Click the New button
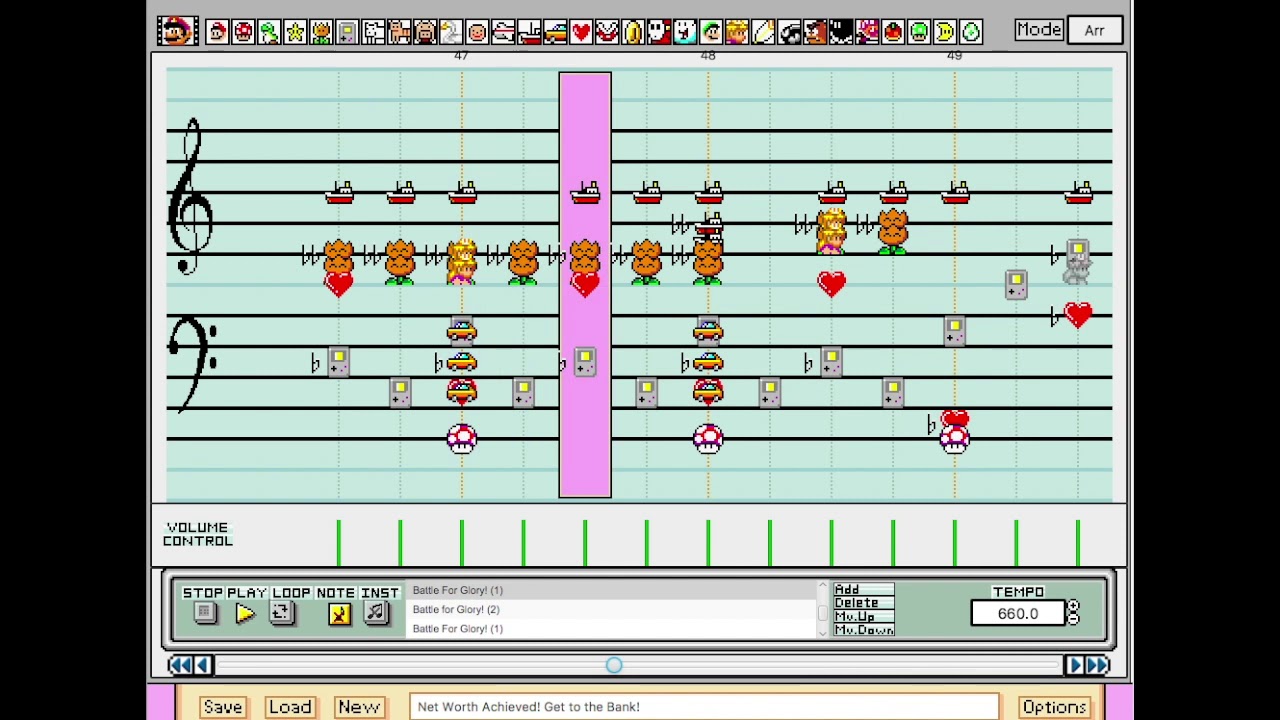This screenshot has height=720, width=1280. [359, 707]
